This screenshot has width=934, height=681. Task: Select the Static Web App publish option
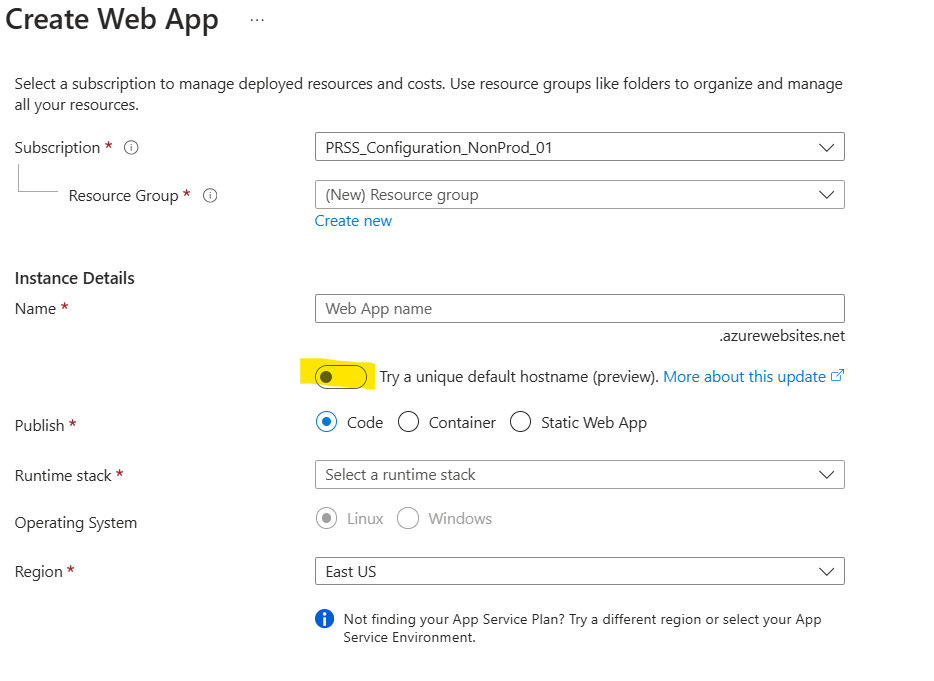521,422
